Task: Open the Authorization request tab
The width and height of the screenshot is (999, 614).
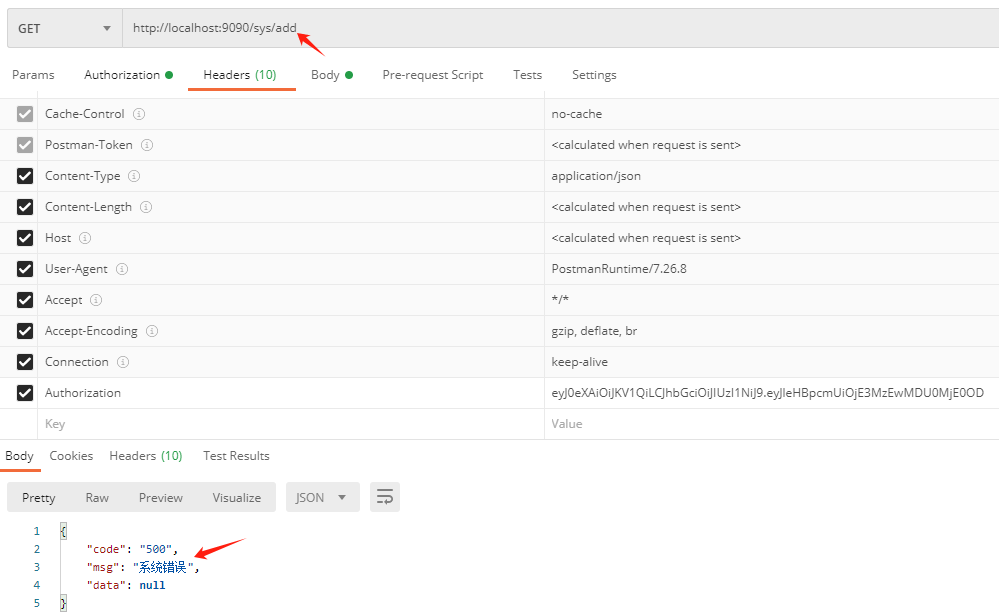Action: [x=128, y=75]
